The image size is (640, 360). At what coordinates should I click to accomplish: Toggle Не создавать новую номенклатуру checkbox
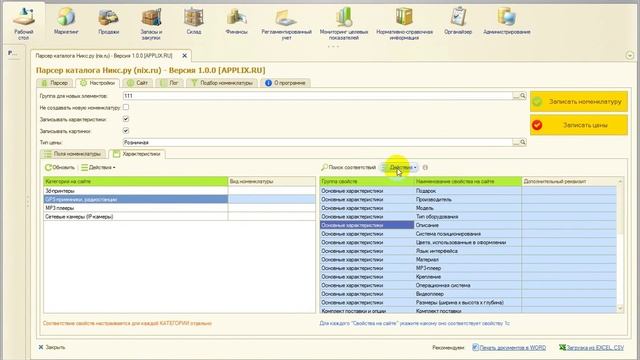coord(126,107)
